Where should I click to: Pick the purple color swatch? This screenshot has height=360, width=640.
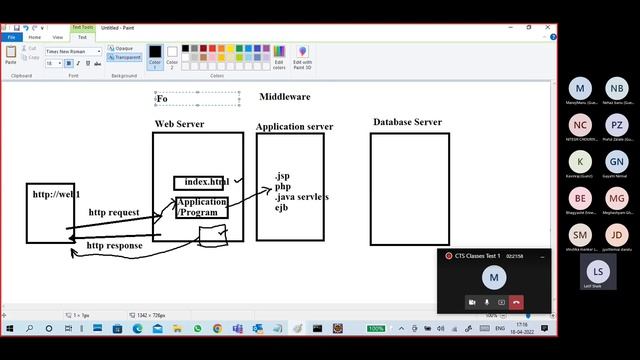[x=266, y=49]
